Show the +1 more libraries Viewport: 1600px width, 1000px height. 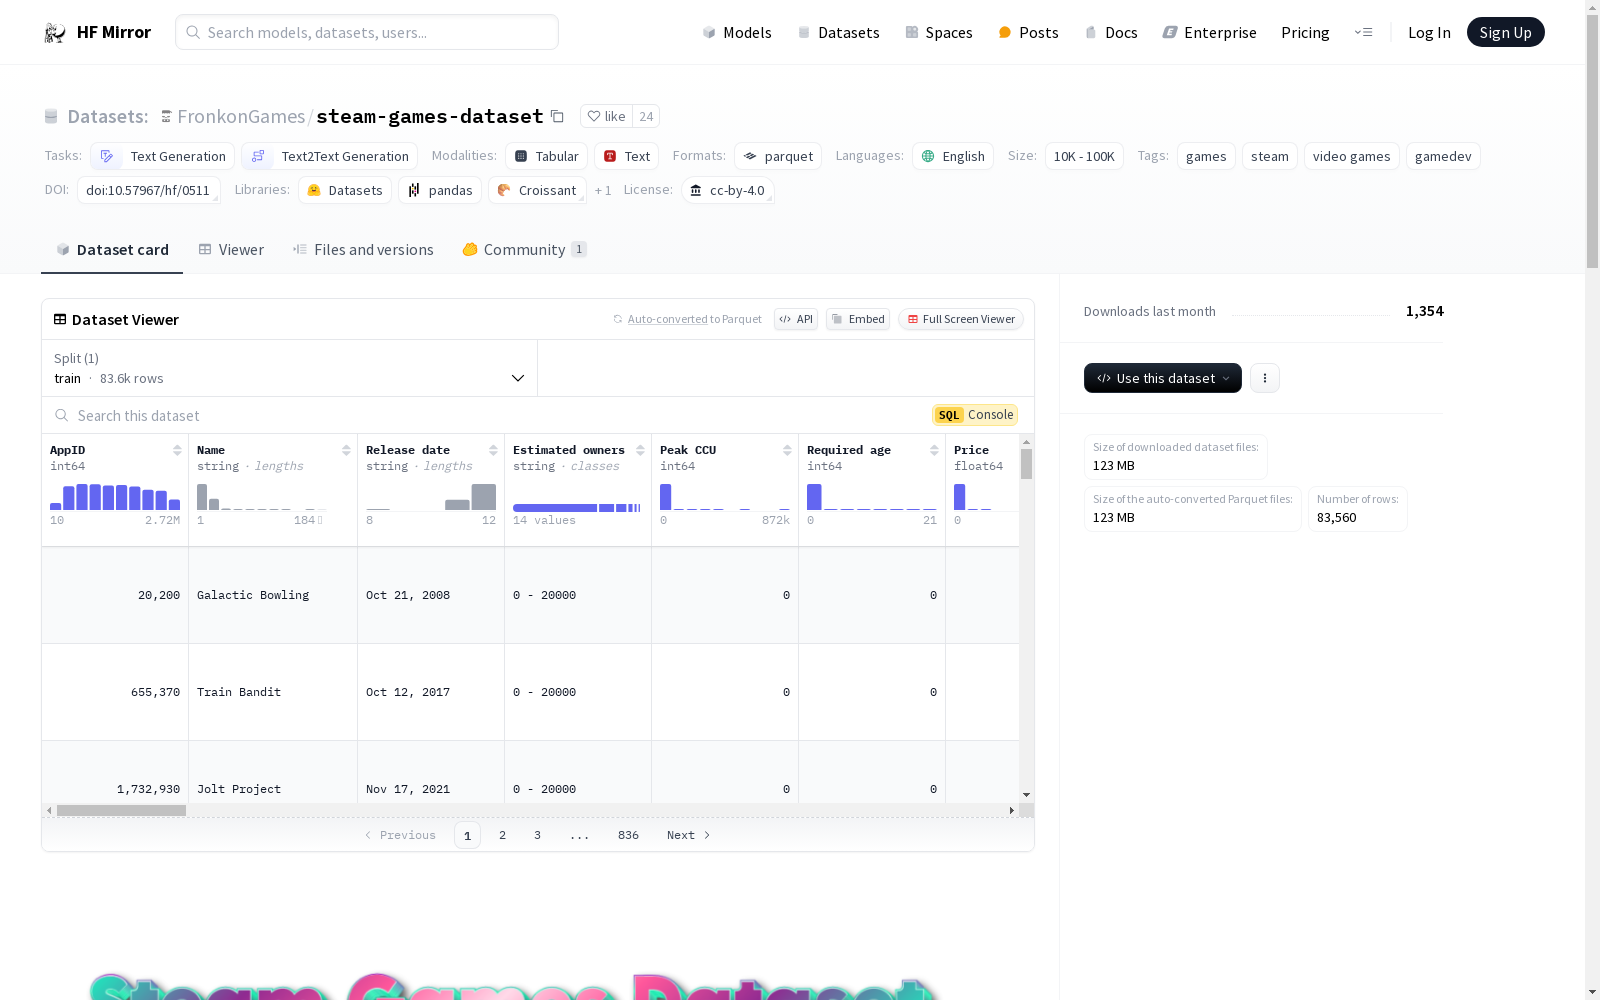coord(603,190)
